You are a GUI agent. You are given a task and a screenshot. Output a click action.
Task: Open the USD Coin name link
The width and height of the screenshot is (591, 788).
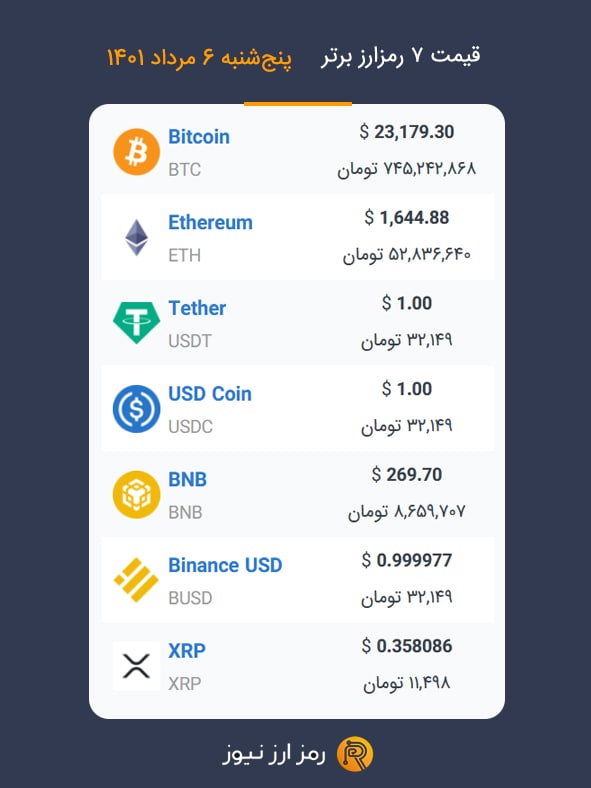click(210, 394)
